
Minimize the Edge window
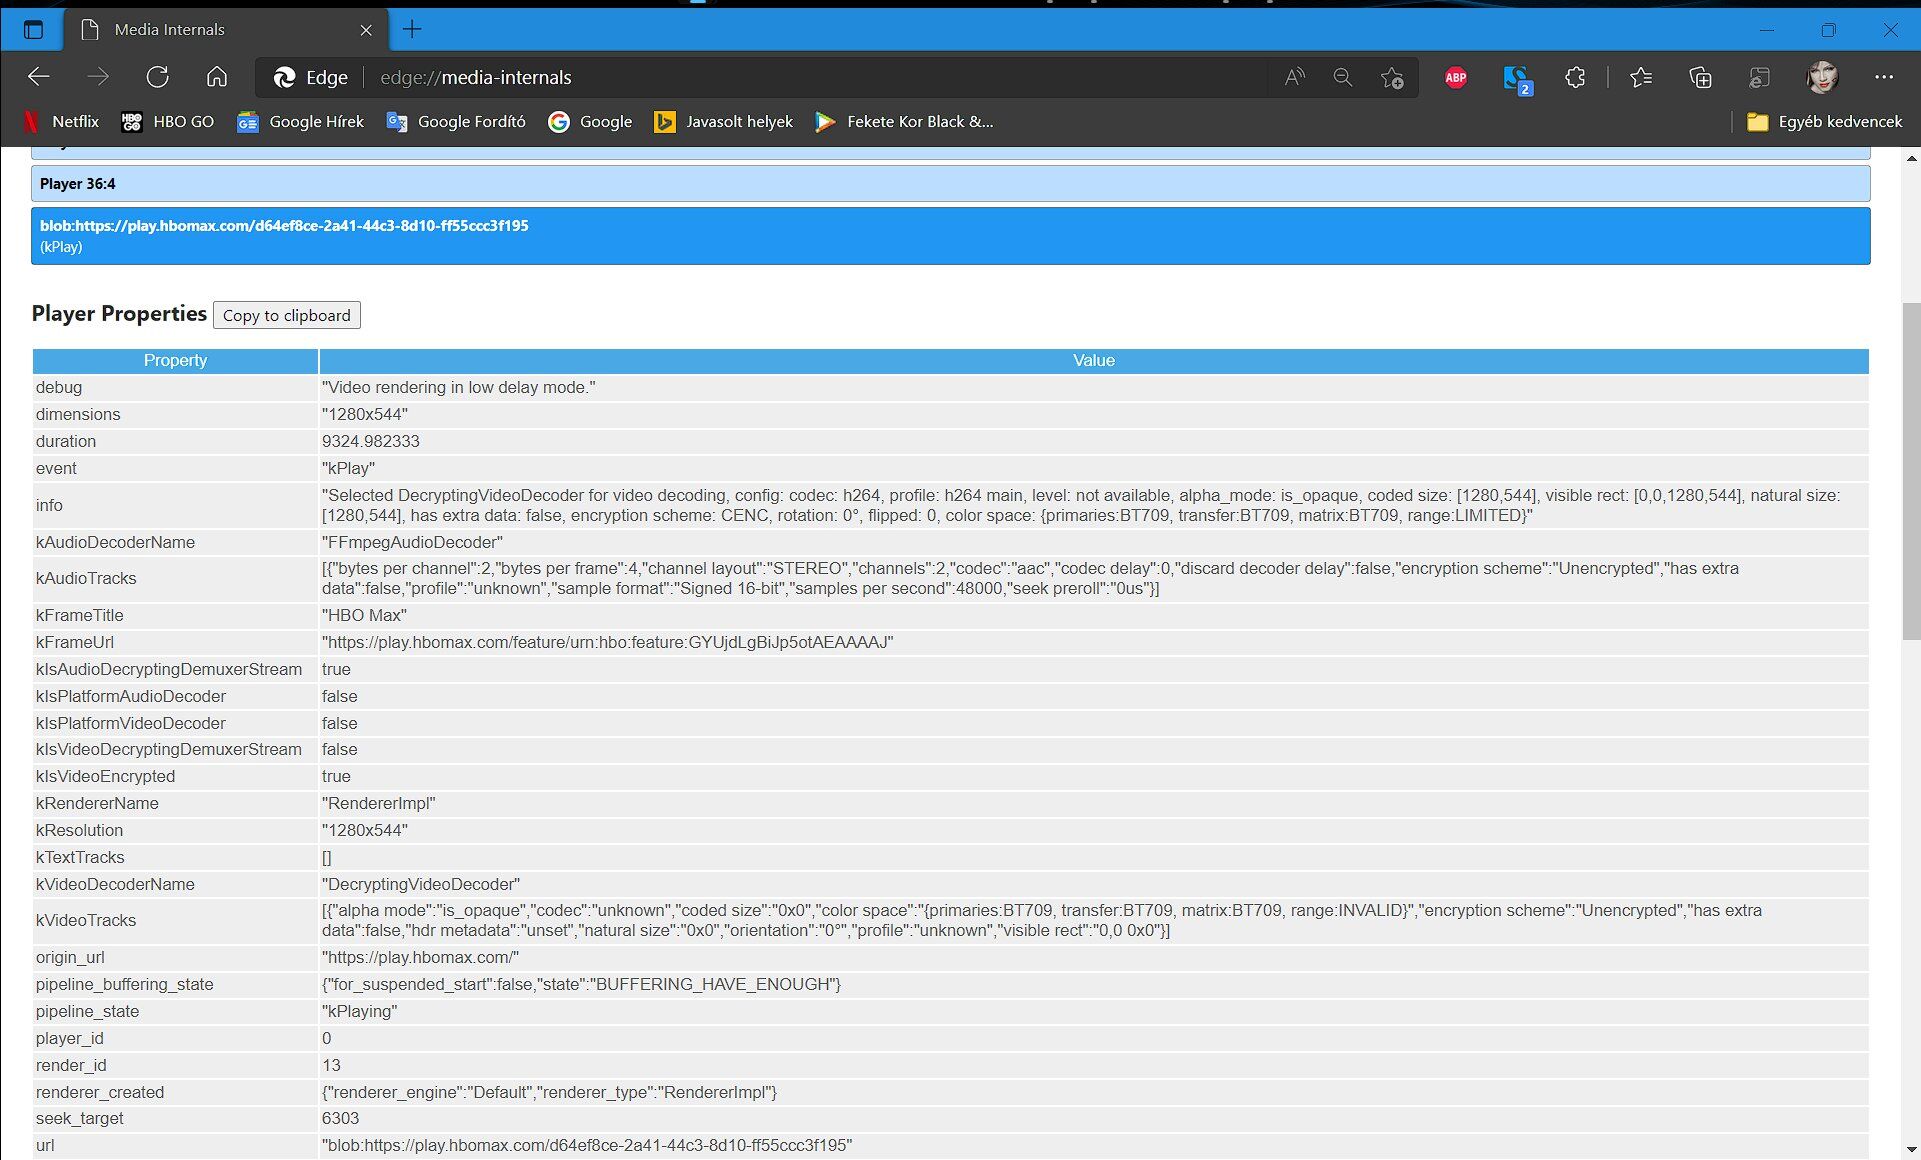coord(1766,30)
